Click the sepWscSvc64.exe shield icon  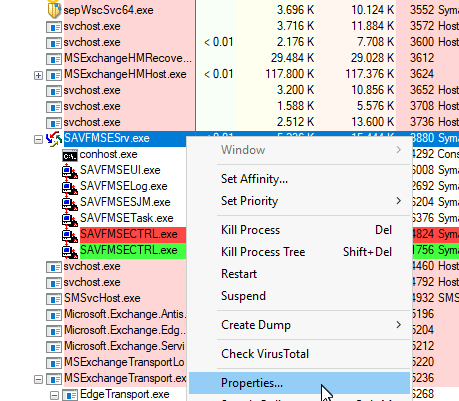point(53,9)
